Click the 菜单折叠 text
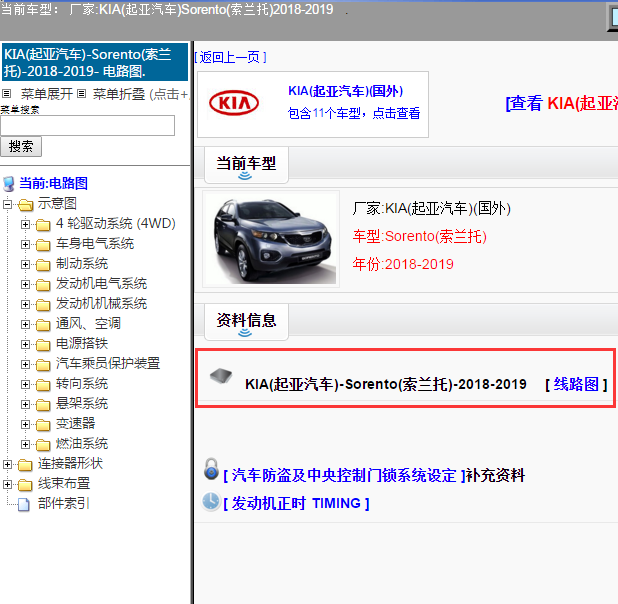This screenshot has width=618, height=604. [119, 94]
